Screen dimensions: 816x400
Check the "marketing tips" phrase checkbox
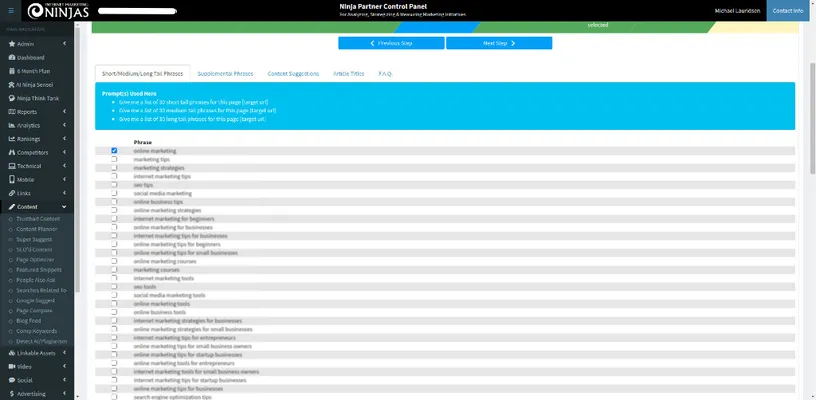pyautogui.click(x=114, y=159)
